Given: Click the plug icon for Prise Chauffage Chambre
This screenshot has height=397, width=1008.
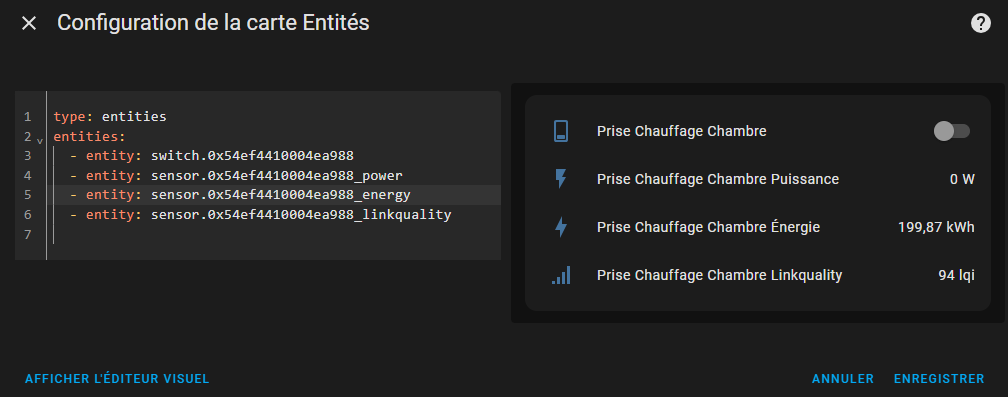Looking at the screenshot, I should click(561, 131).
